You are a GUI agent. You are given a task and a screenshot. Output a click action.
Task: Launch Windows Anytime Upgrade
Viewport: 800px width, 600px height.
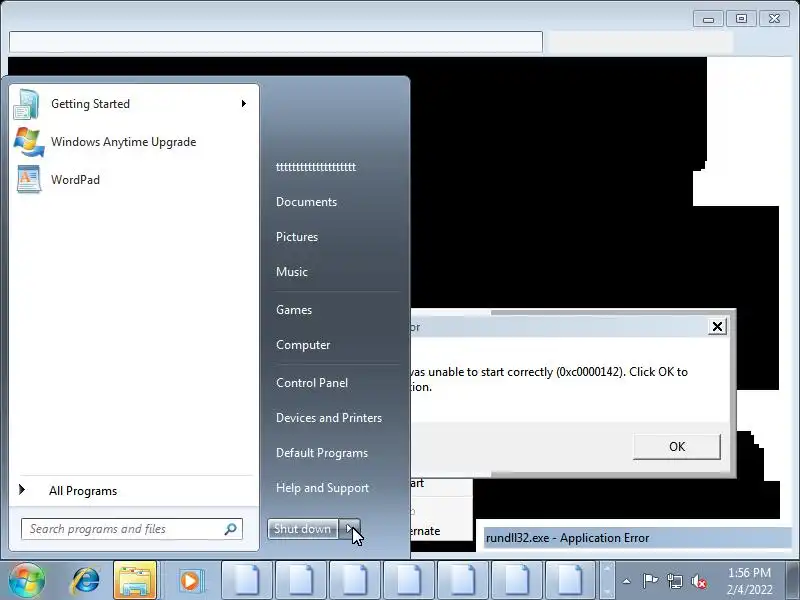[134, 142]
